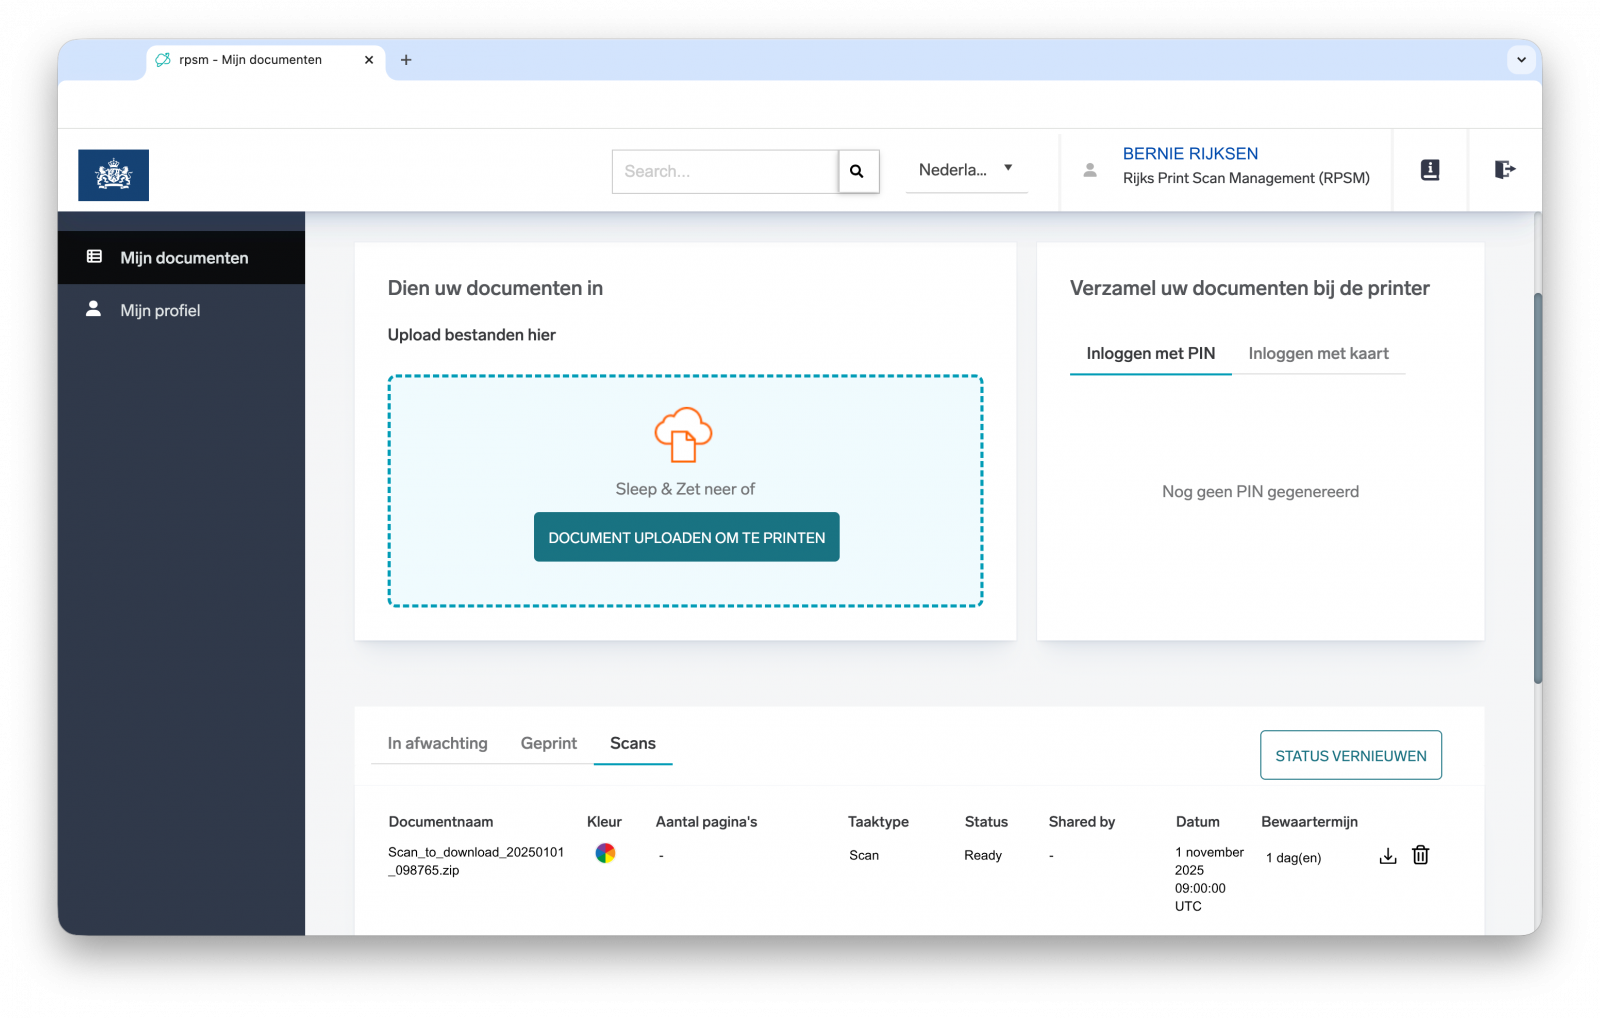Screen dimensions: 1600x1018
Task: Switch to the In afwachting tab
Action: (436, 743)
